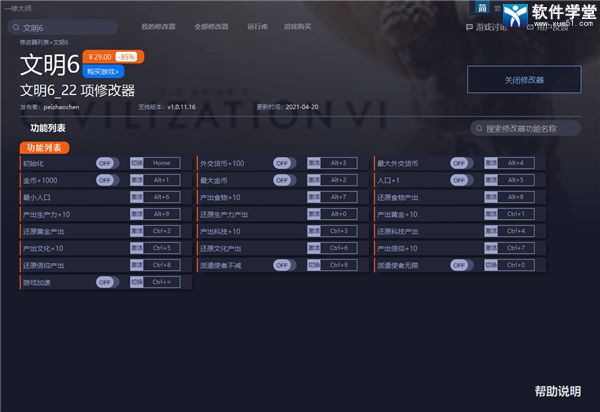Enable the 金币+1000 switch
This screenshot has height=412, width=600.
[107, 180]
